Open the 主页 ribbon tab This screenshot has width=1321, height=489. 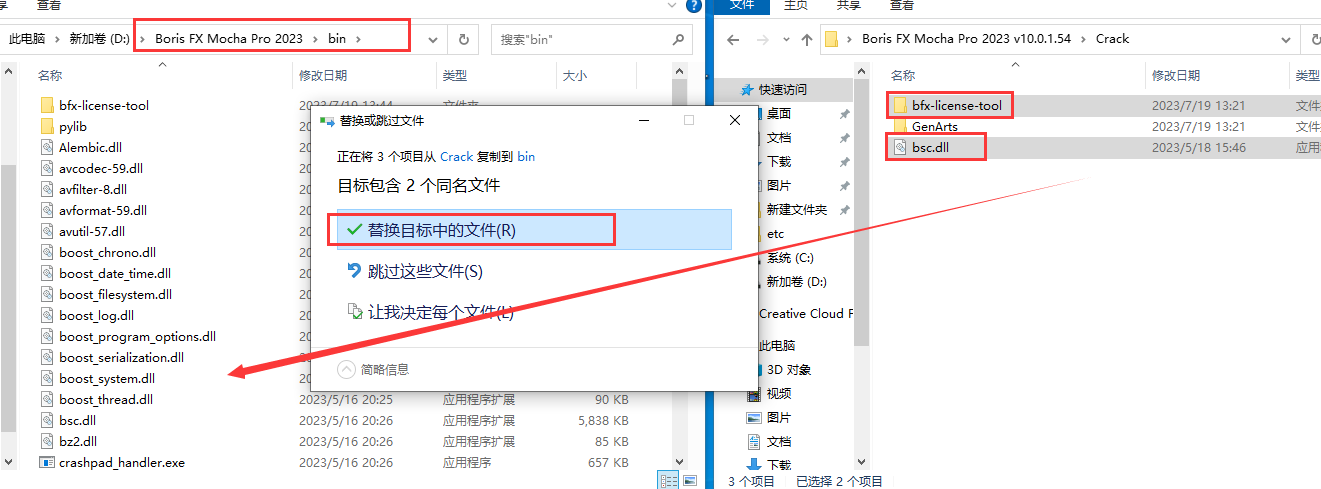point(795,5)
